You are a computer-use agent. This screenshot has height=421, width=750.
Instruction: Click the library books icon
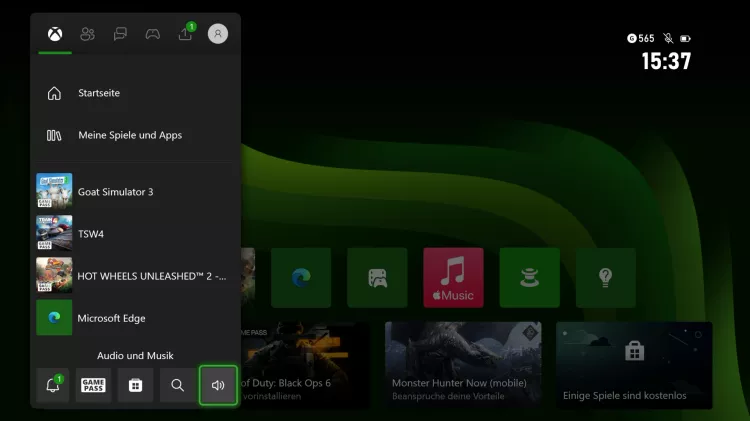pos(54,135)
